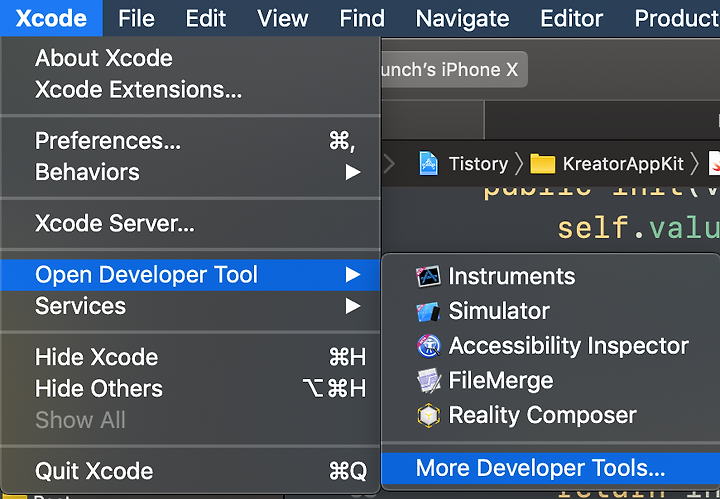Click the Swift file icon in jump bar
This screenshot has width=720, height=499.
click(x=714, y=164)
